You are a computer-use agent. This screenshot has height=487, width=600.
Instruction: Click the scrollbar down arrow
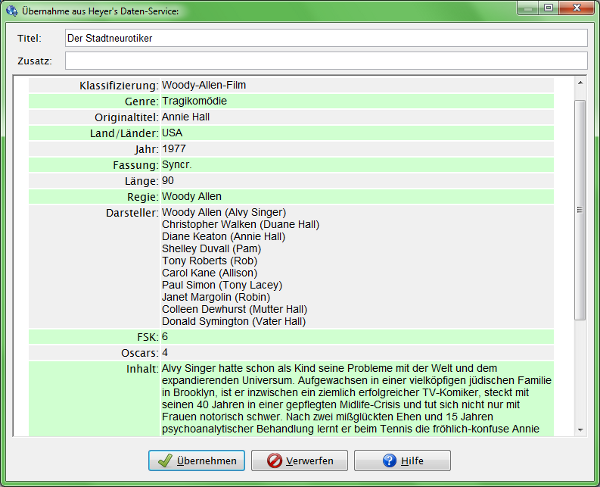[x=580, y=429]
